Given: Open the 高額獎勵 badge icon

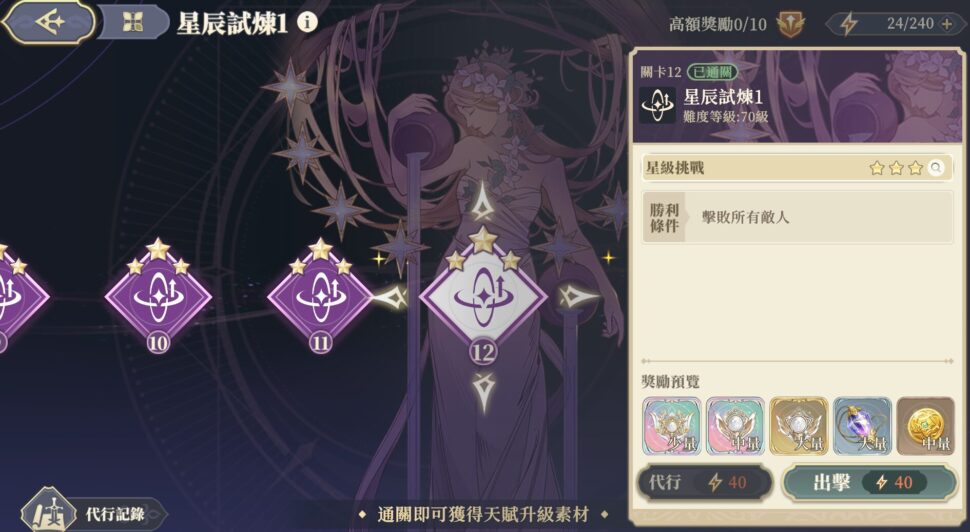Looking at the screenshot, I should point(791,24).
